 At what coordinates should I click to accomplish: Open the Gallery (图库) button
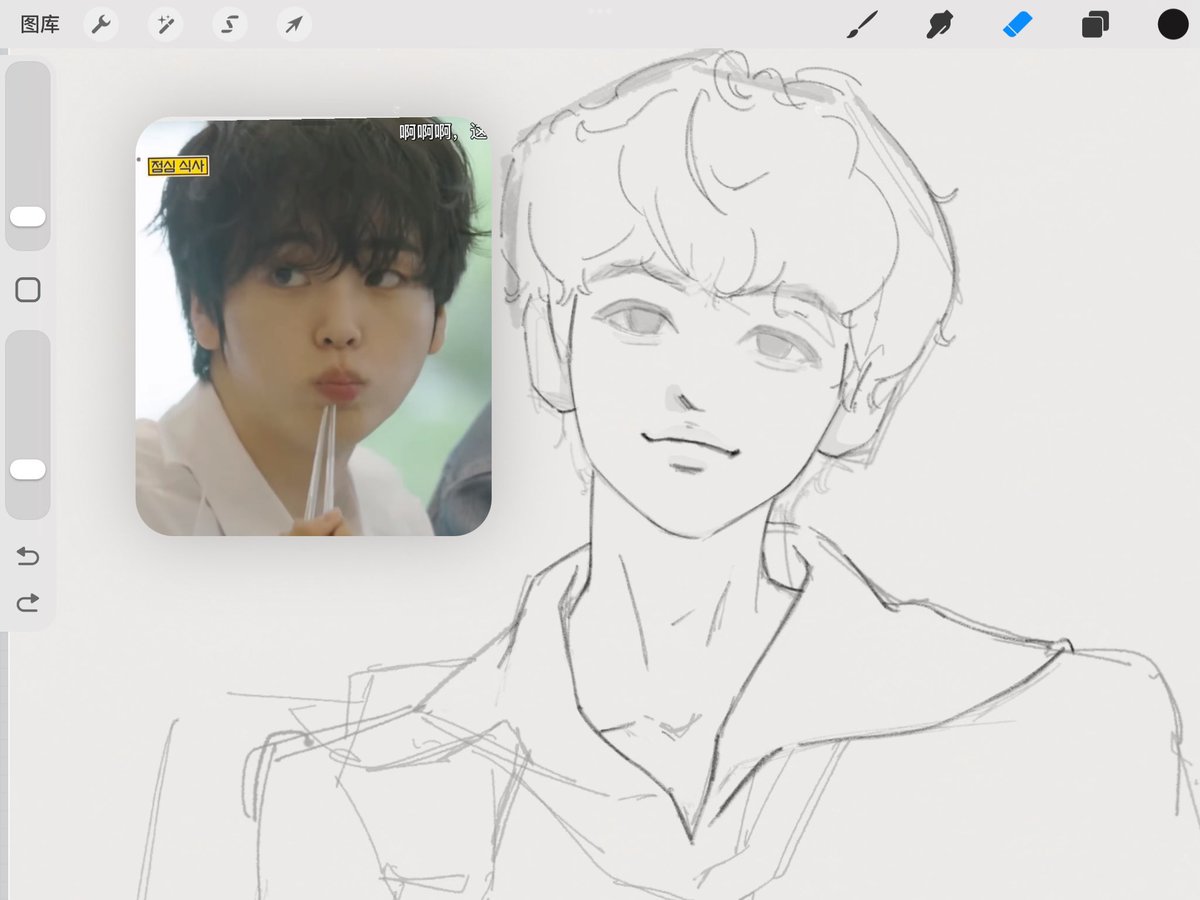point(40,24)
